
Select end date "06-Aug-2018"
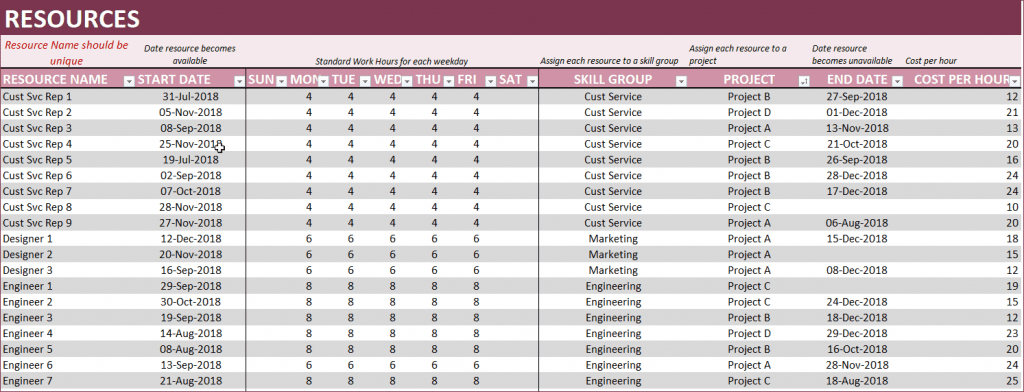[x=857, y=223]
